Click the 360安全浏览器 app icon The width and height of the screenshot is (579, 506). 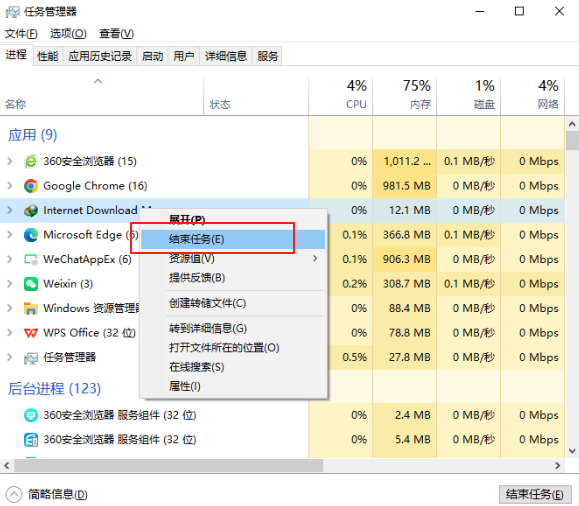coord(31,161)
